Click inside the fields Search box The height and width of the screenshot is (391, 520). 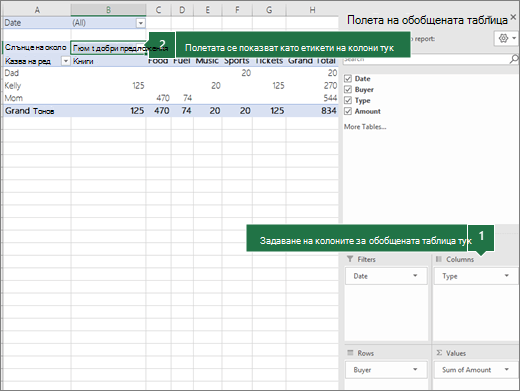click(x=427, y=59)
